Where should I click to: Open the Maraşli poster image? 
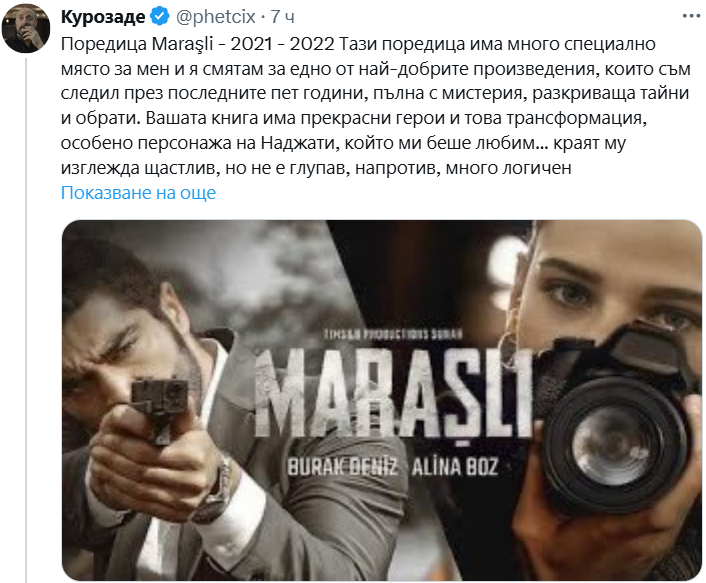coord(382,400)
